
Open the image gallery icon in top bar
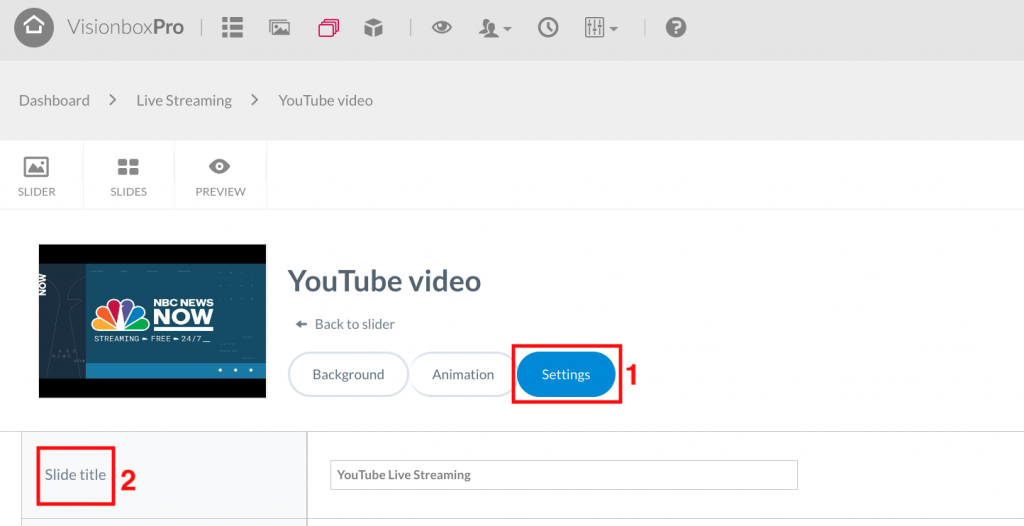[x=280, y=27]
